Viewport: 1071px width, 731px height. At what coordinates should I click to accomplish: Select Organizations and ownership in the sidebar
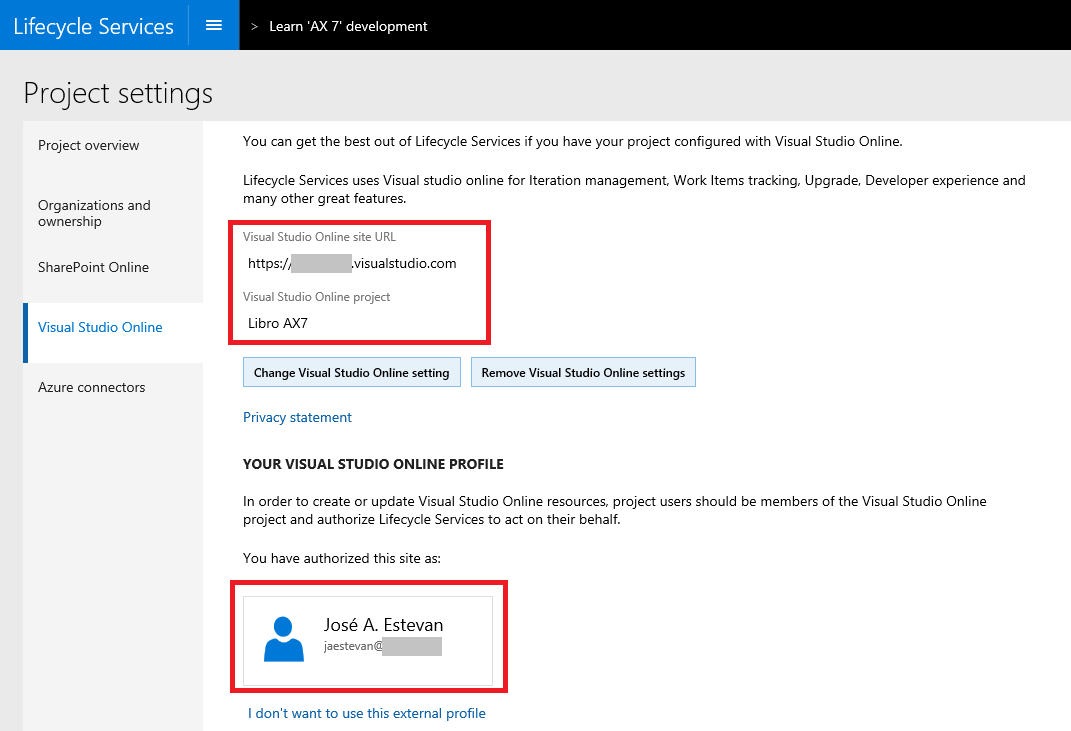click(x=94, y=213)
